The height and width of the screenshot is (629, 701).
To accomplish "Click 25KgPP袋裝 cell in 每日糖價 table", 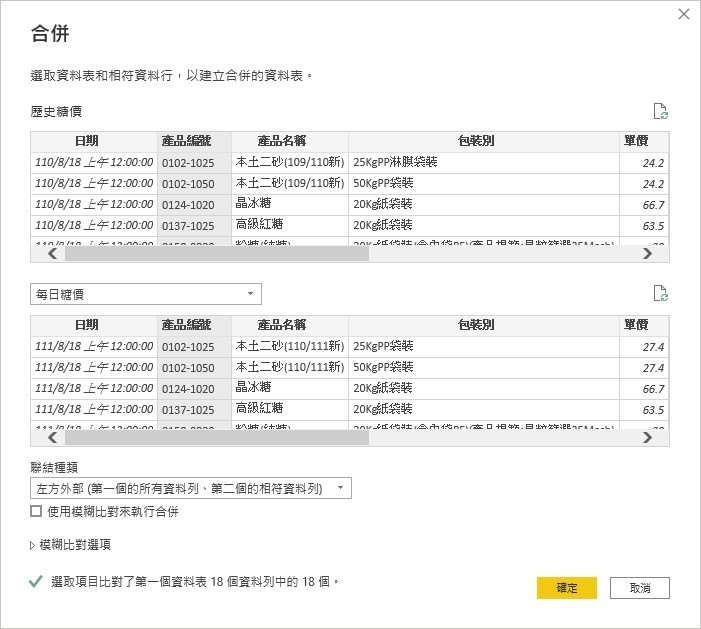I will coord(484,346).
